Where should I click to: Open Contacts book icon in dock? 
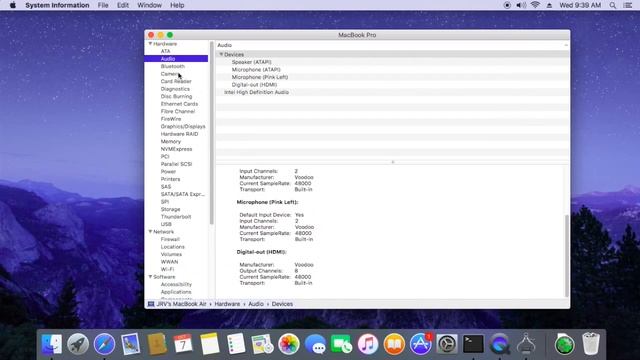[x=157, y=344]
